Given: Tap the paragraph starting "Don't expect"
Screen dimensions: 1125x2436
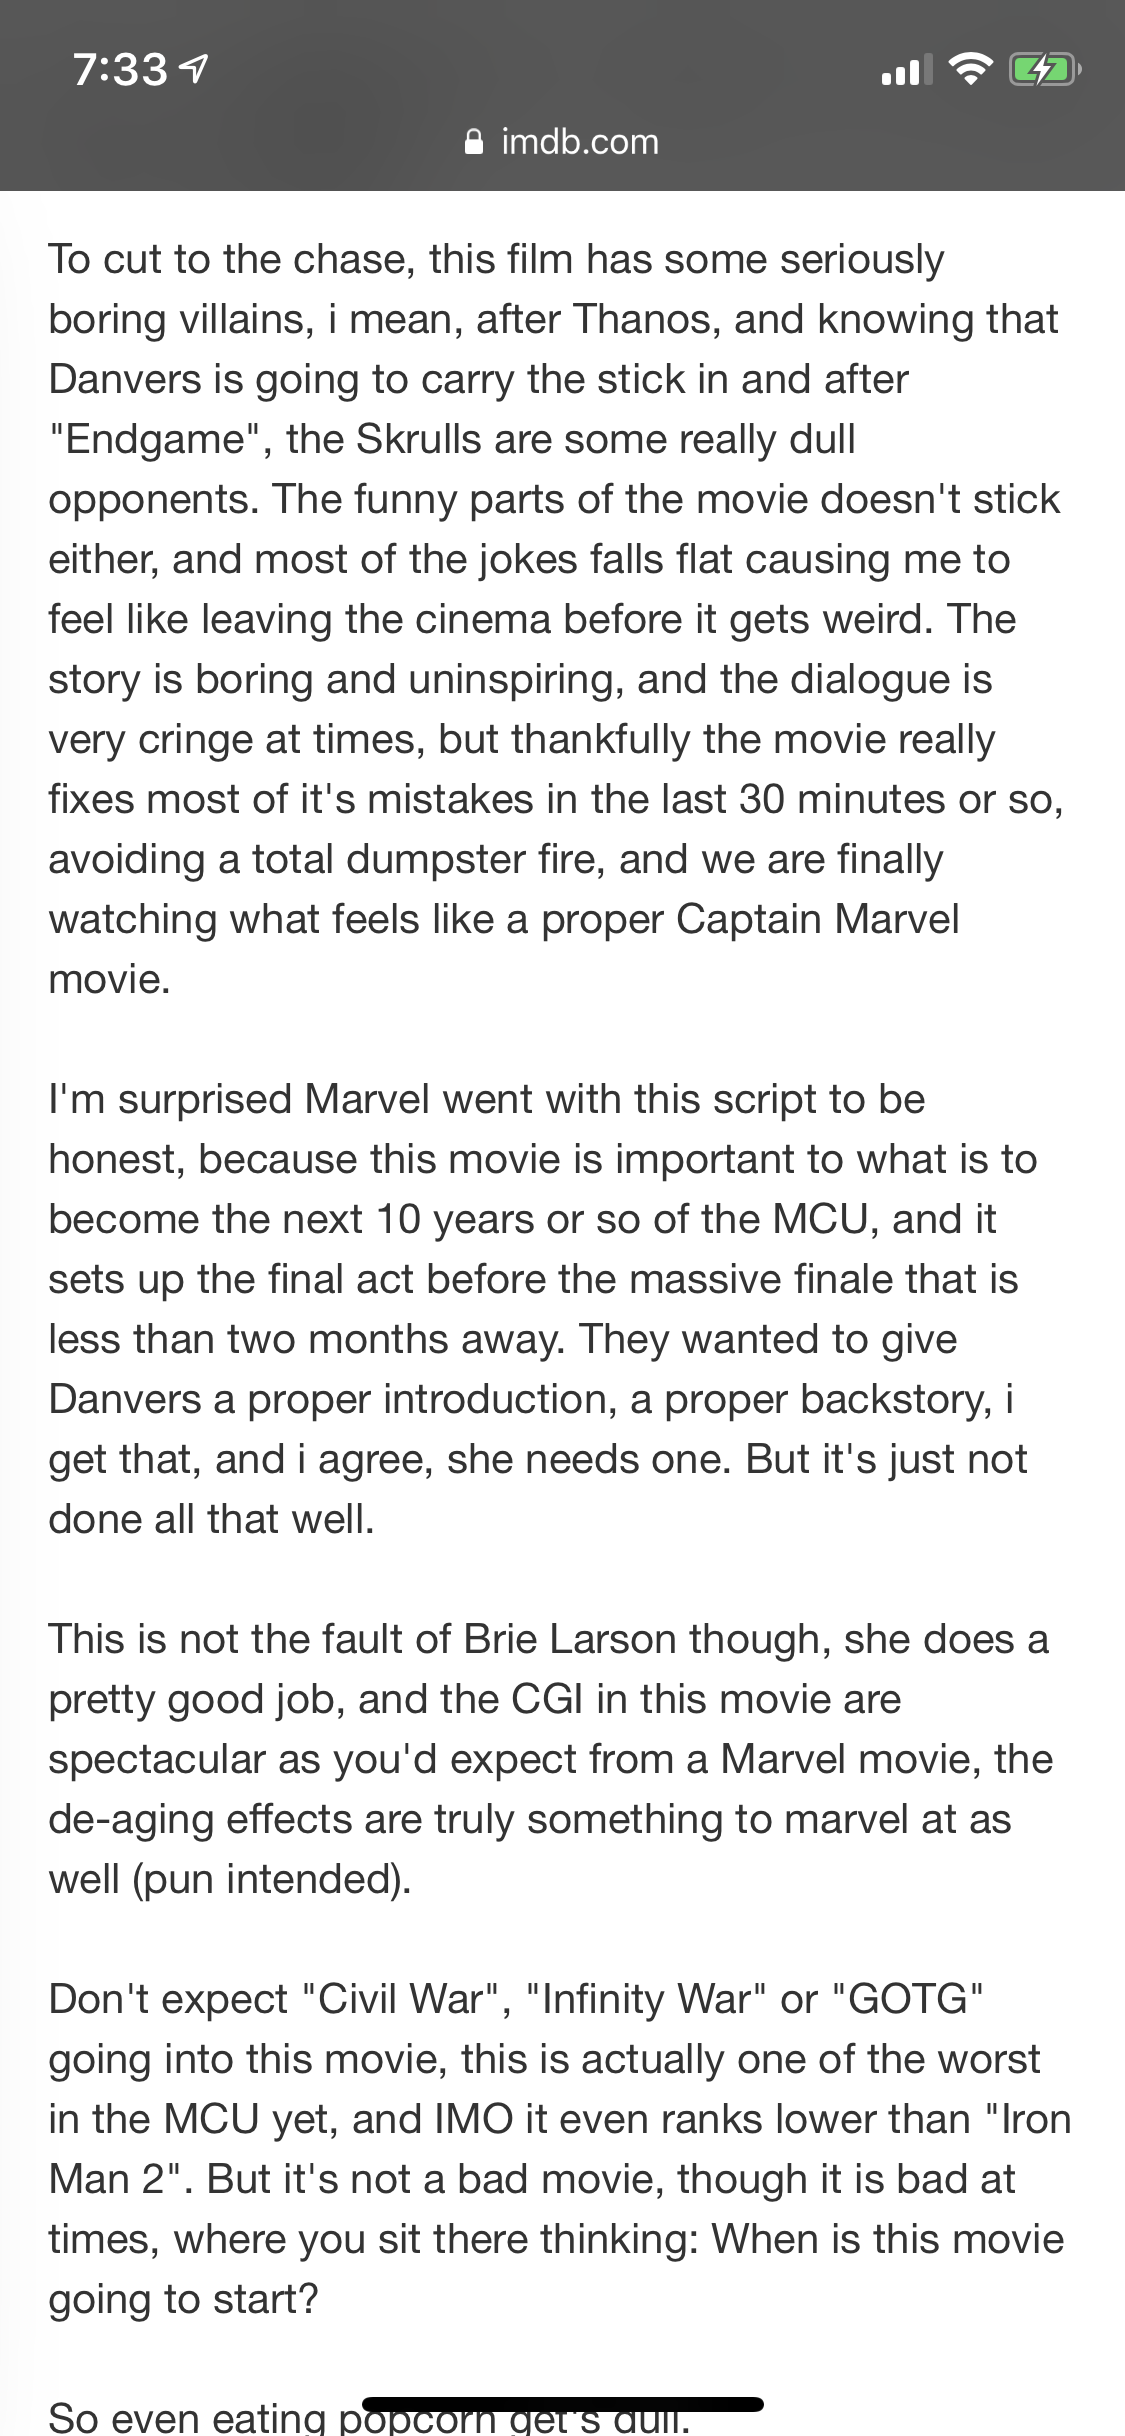Looking at the screenshot, I should pyautogui.click(x=560, y=2149).
